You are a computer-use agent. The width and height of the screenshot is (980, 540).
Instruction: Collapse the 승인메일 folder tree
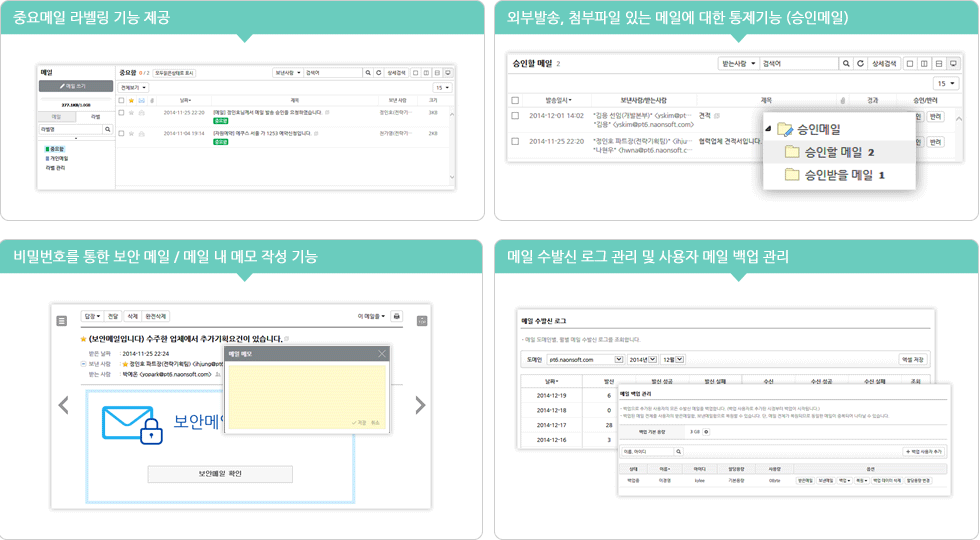click(x=768, y=130)
